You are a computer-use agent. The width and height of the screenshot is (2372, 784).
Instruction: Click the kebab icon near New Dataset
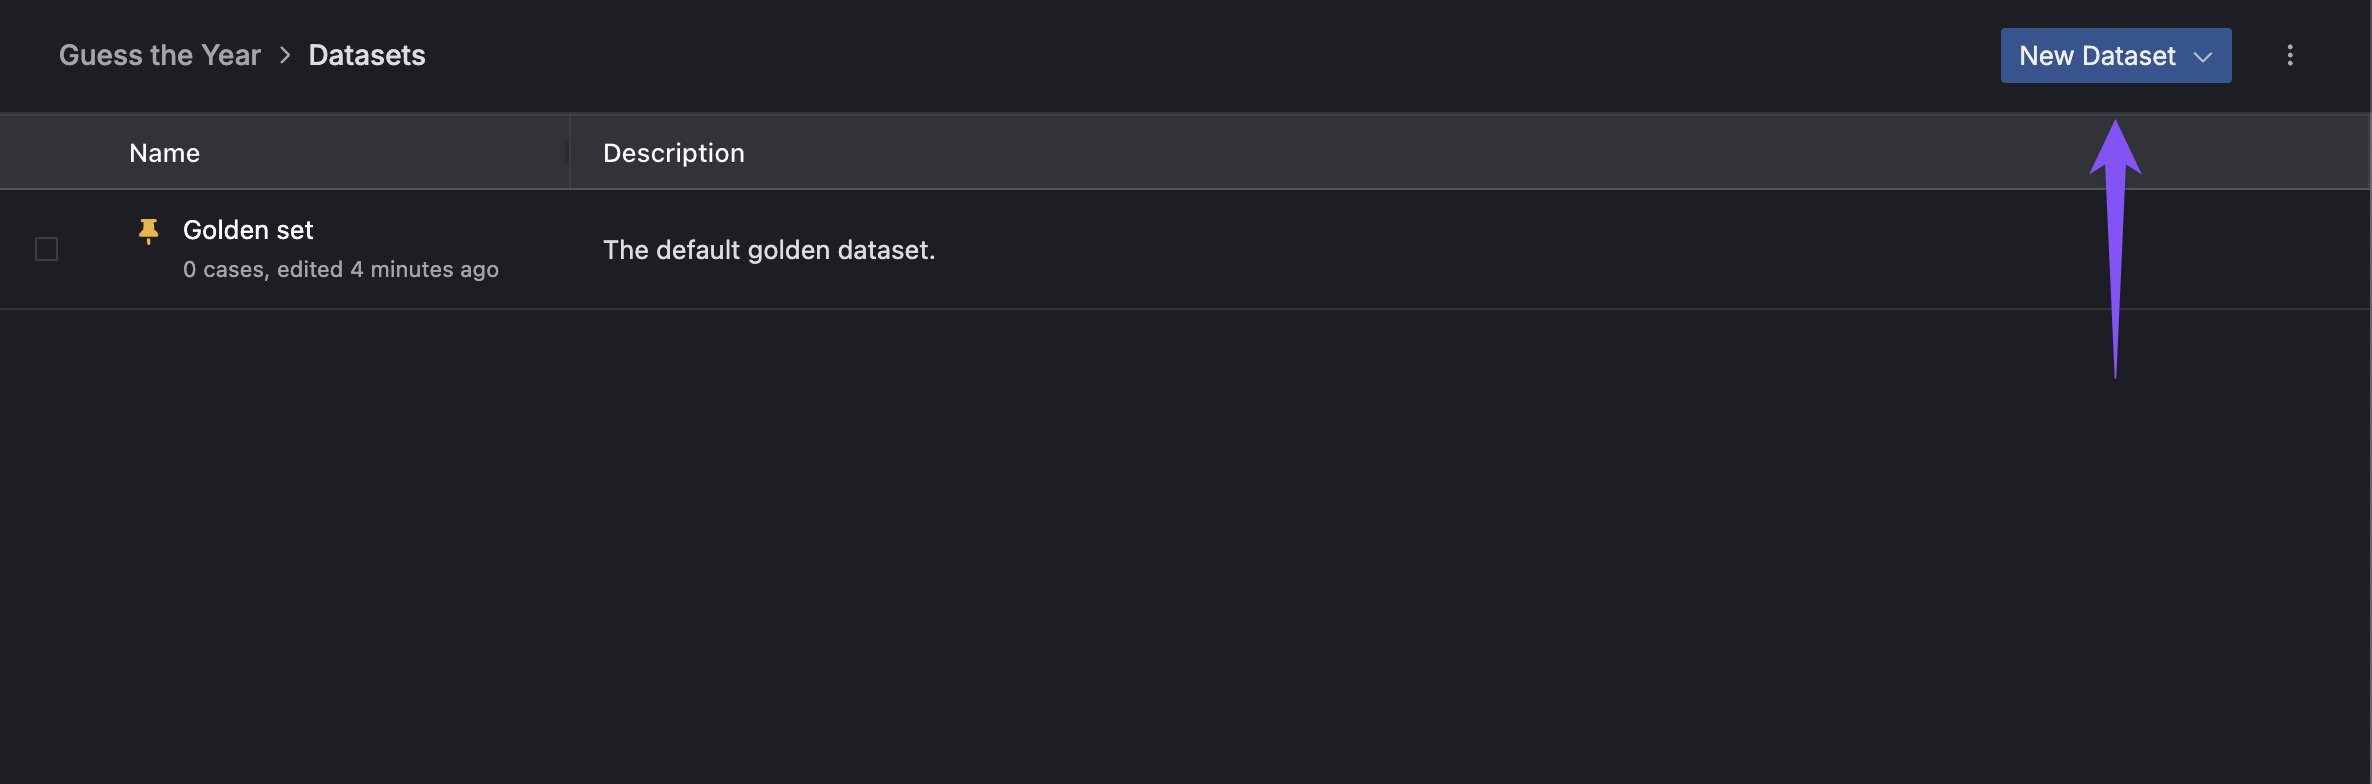click(x=2290, y=55)
